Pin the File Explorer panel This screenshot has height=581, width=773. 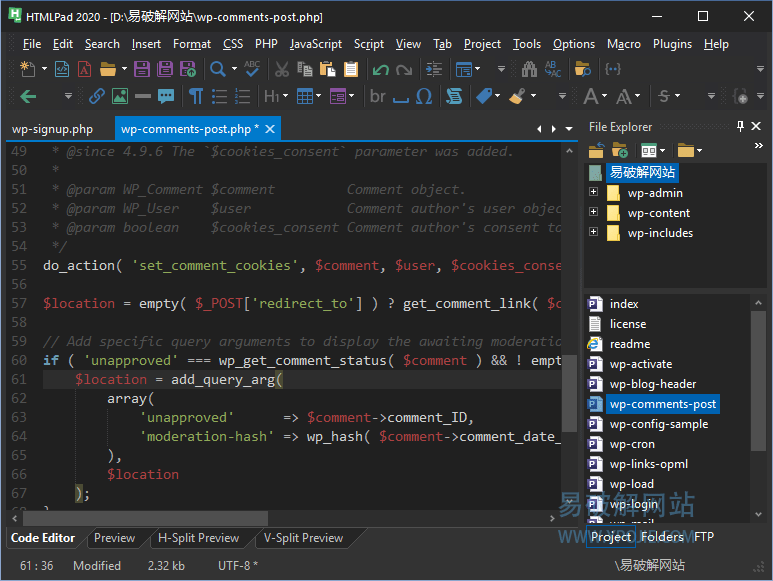tap(741, 127)
